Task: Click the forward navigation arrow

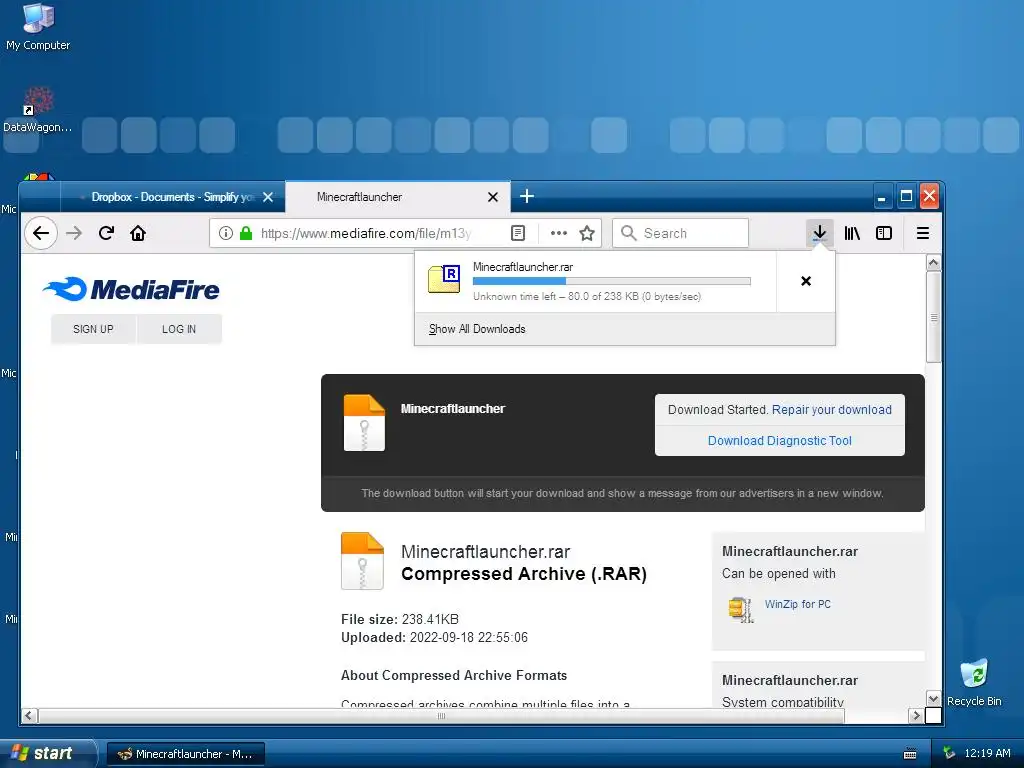Action: (74, 233)
